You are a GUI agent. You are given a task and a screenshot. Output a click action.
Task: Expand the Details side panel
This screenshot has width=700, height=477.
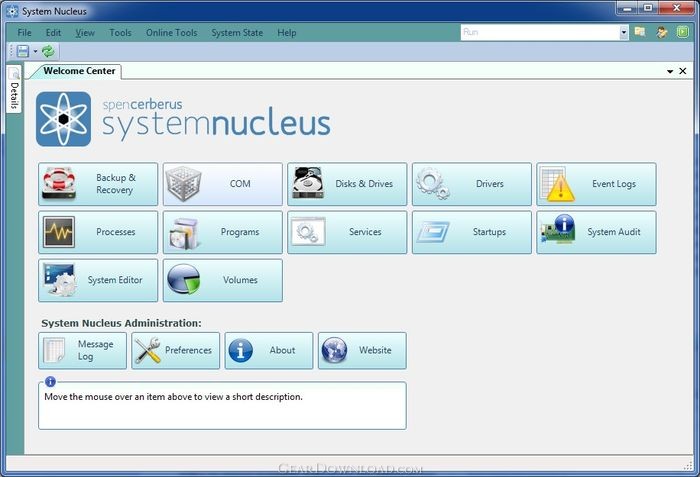click(x=14, y=90)
